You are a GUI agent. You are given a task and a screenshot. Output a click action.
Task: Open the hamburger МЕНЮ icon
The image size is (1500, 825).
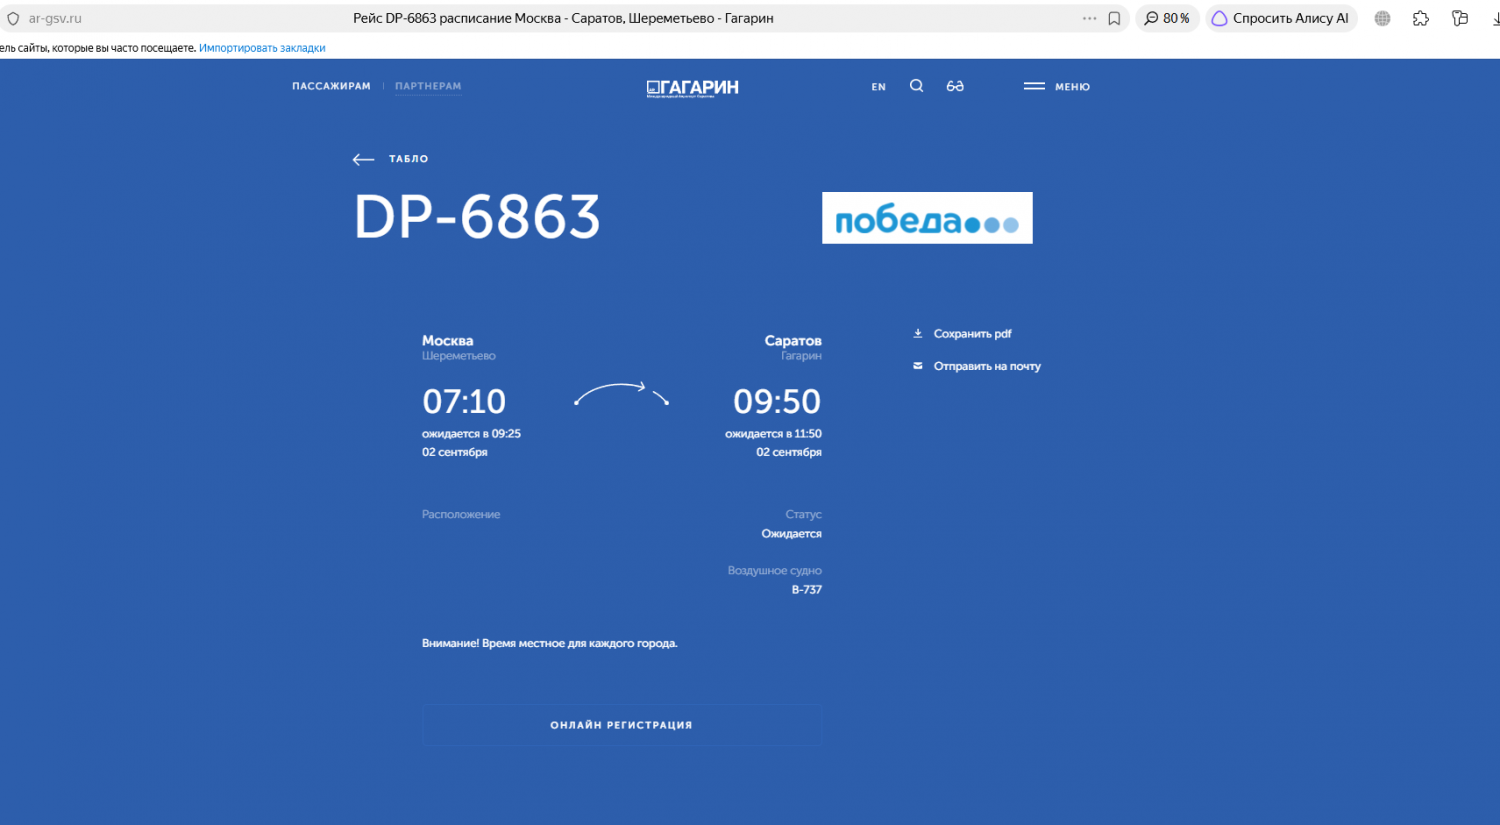coord(1034,86)
